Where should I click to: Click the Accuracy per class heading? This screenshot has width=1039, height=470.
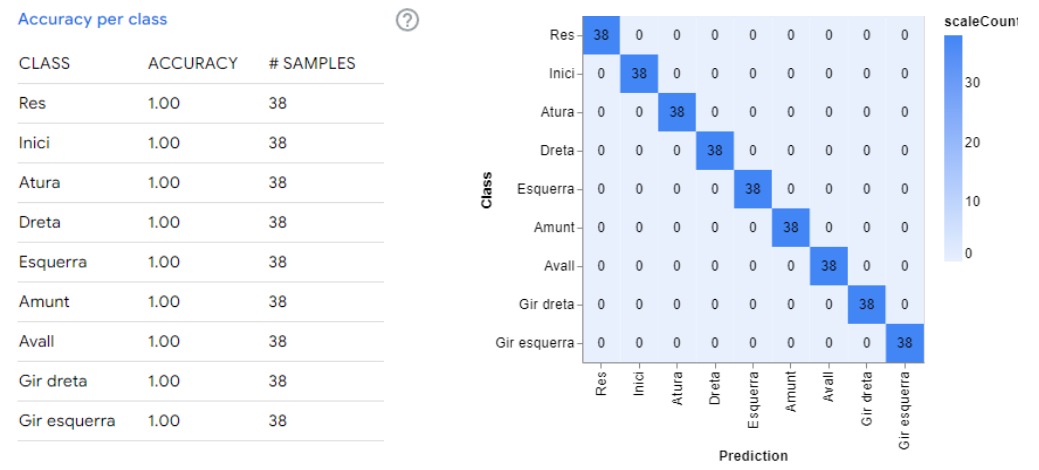click(x=92, y=19)
